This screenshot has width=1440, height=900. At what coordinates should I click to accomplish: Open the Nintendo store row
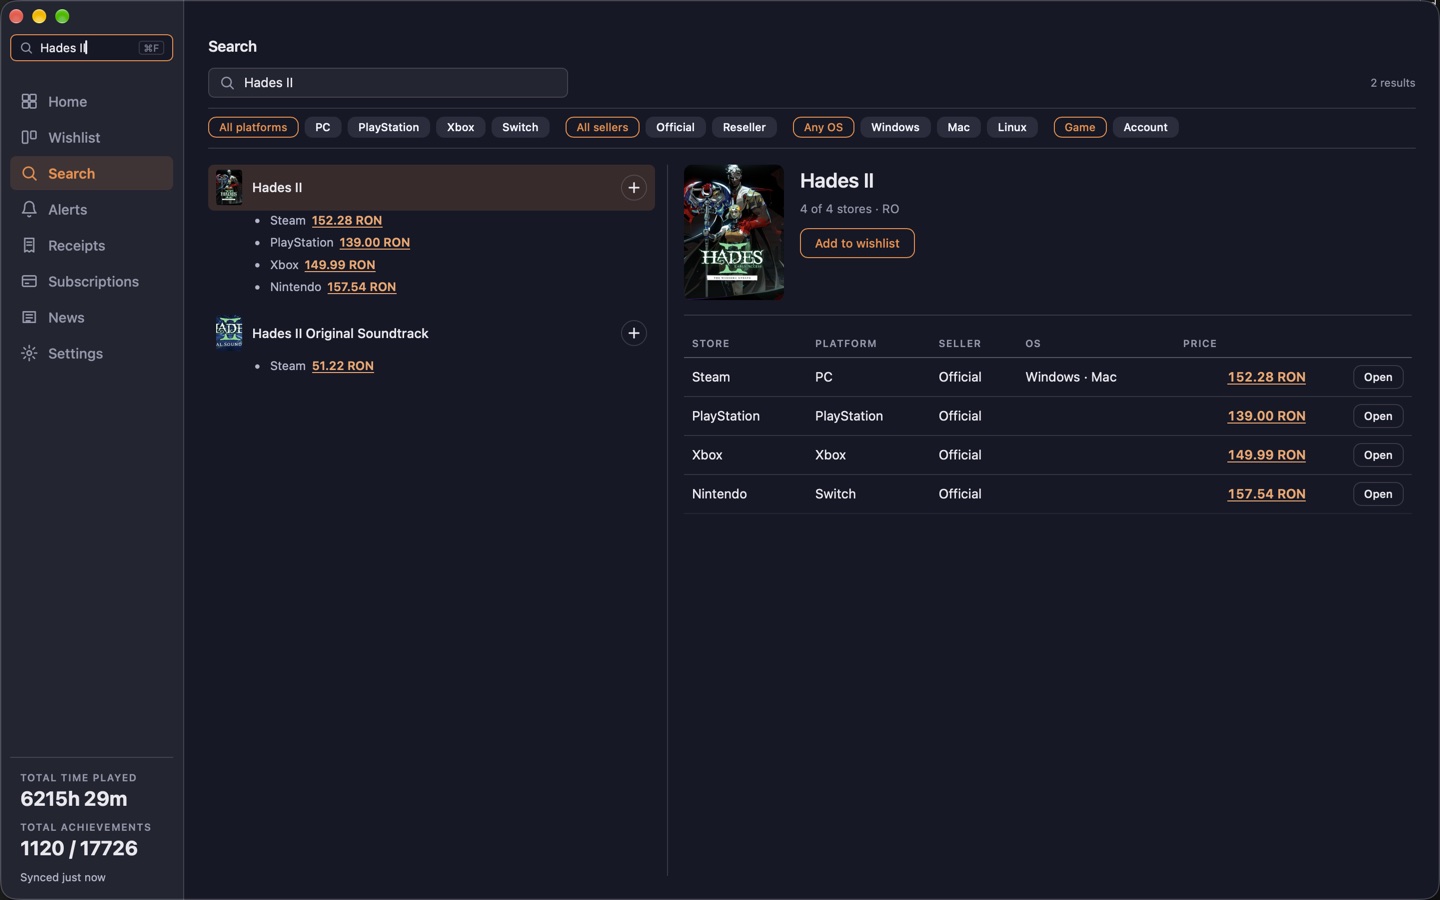pos(1378,494)
